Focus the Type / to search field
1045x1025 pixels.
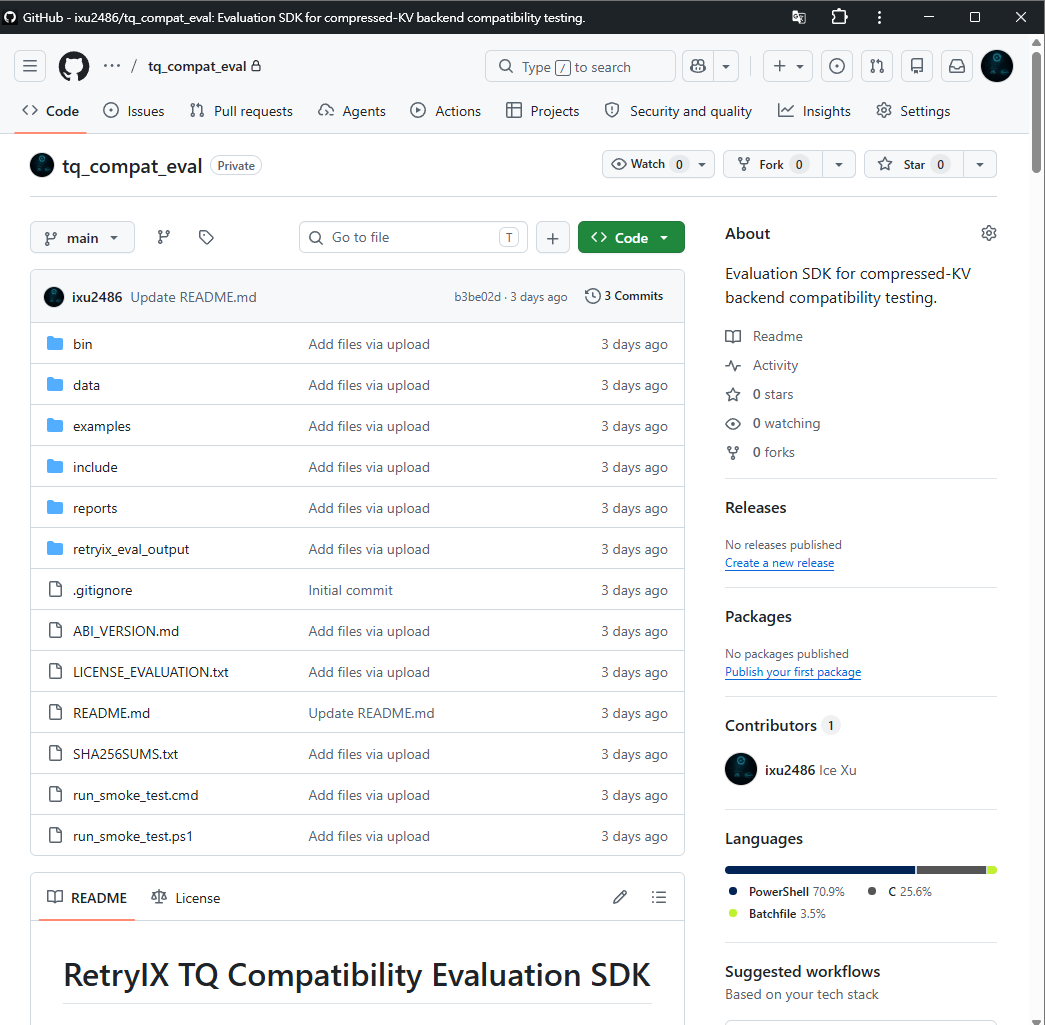pyautogui.click(x=580, y=66)
